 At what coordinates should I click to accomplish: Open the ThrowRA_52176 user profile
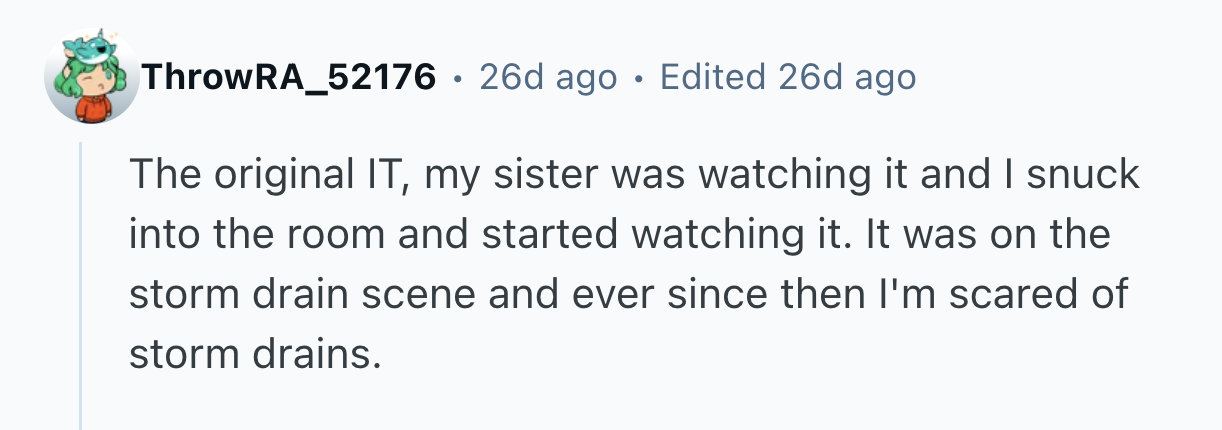(x=288, y=76)
